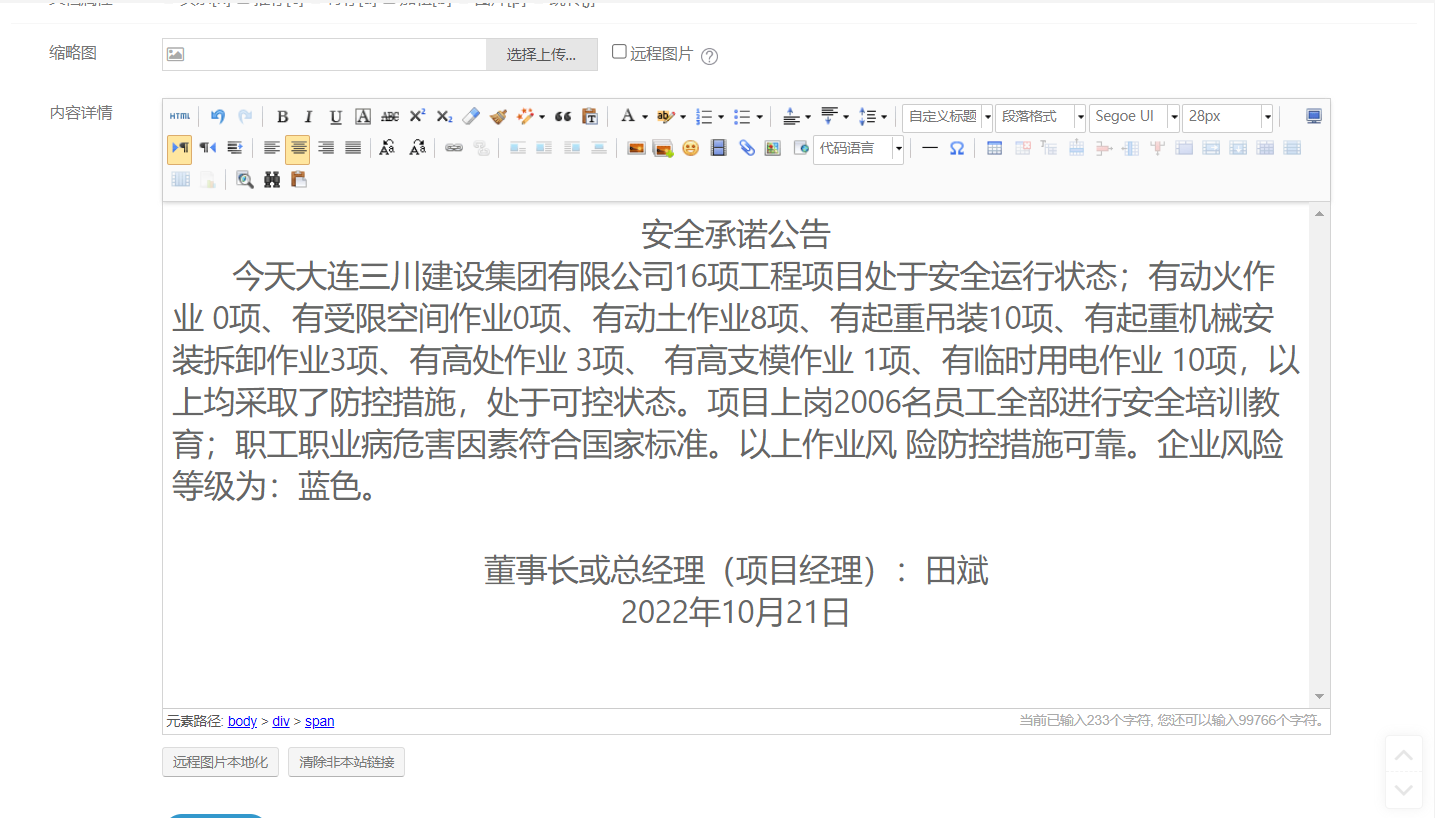
Task: Select div in the element path
Action: [x=281, y=721]
